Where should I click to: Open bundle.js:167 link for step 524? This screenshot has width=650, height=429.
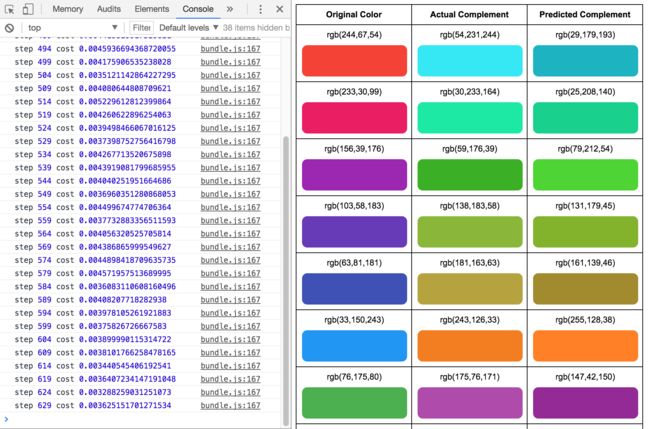(x=230, y=128)
